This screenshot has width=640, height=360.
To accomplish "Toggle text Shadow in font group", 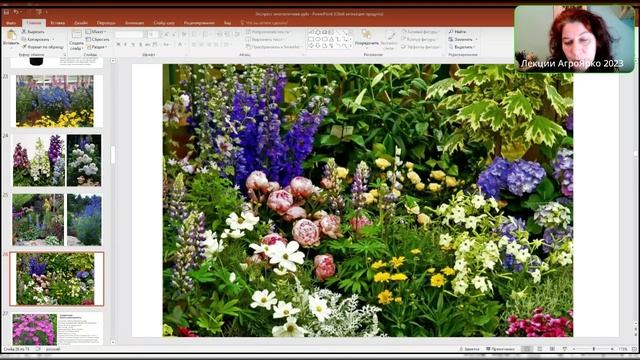I will (140, 44).
